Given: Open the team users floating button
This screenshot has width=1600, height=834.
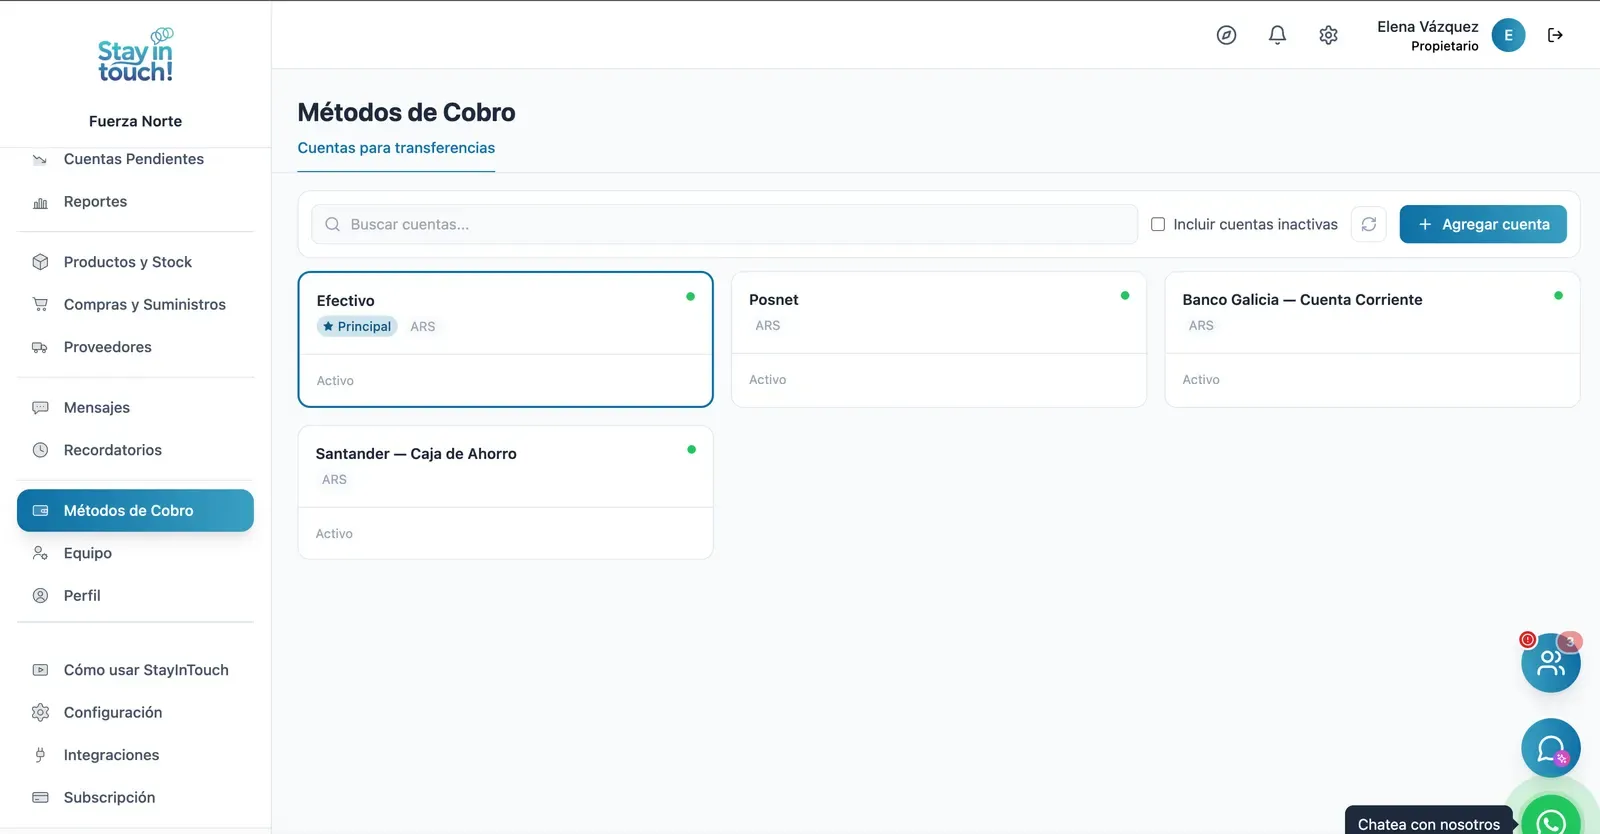Looking at the screenshot, I should pos(1551,662).
